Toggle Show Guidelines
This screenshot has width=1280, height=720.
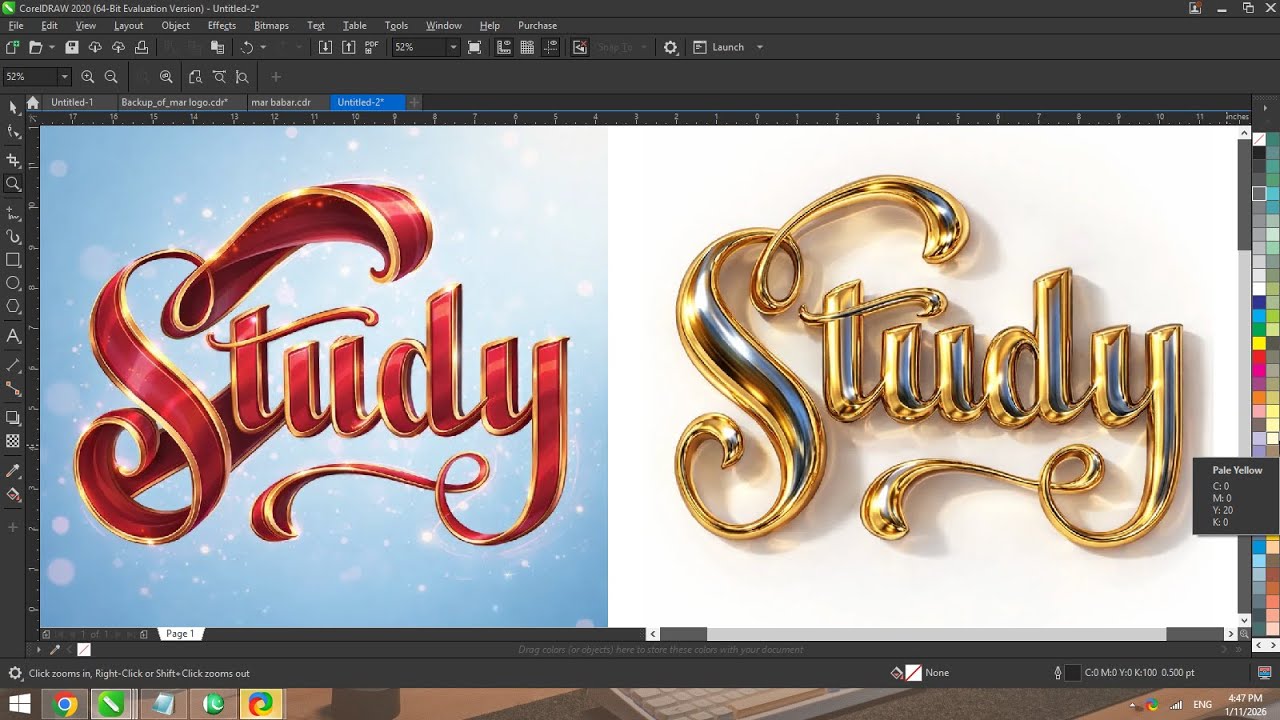(551, 47)
